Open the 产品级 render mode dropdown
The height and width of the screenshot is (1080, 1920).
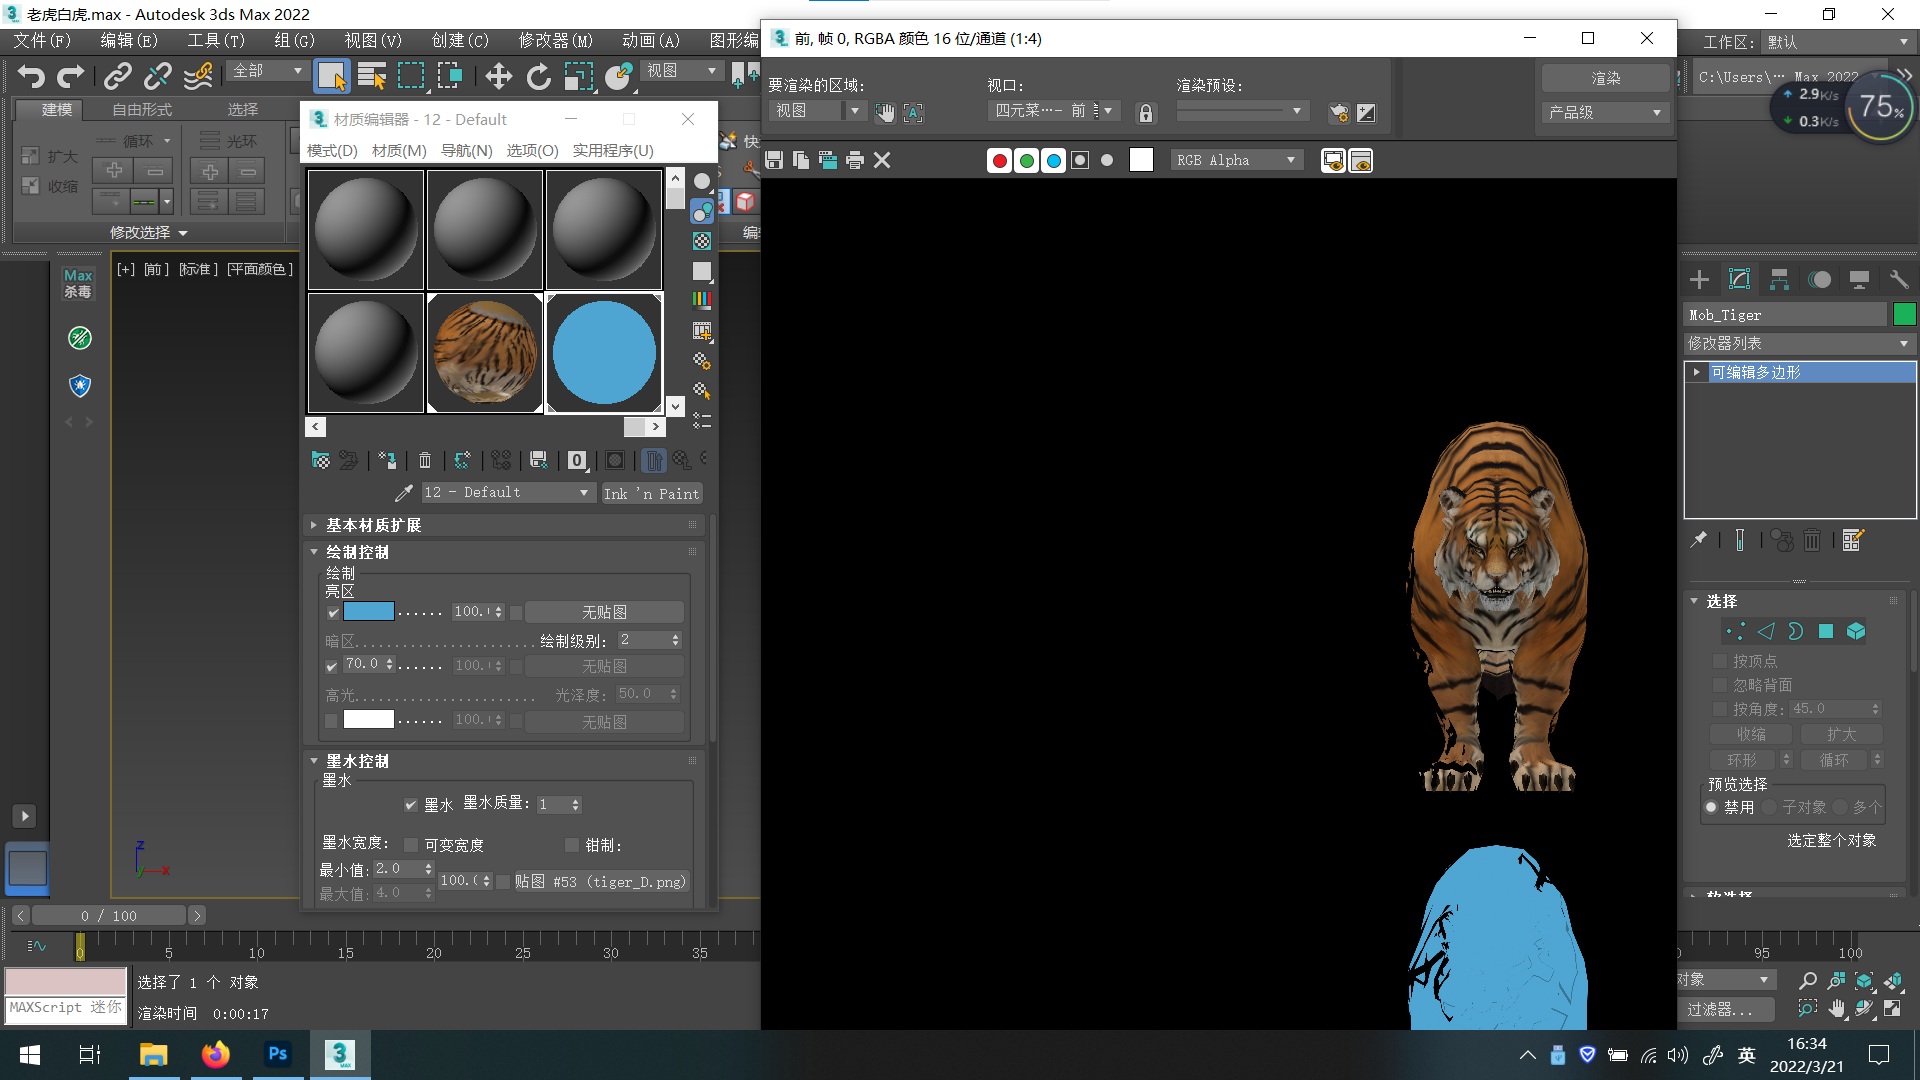pyautogui.click(x=1605, y=113)
